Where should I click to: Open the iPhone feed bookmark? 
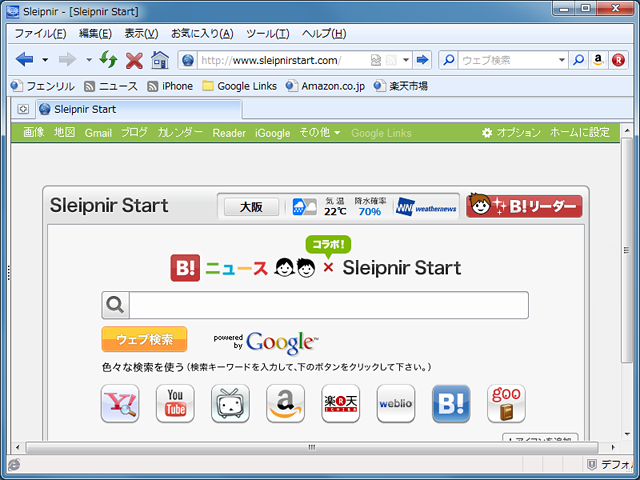pyautogui.click(x=170, y=86)
